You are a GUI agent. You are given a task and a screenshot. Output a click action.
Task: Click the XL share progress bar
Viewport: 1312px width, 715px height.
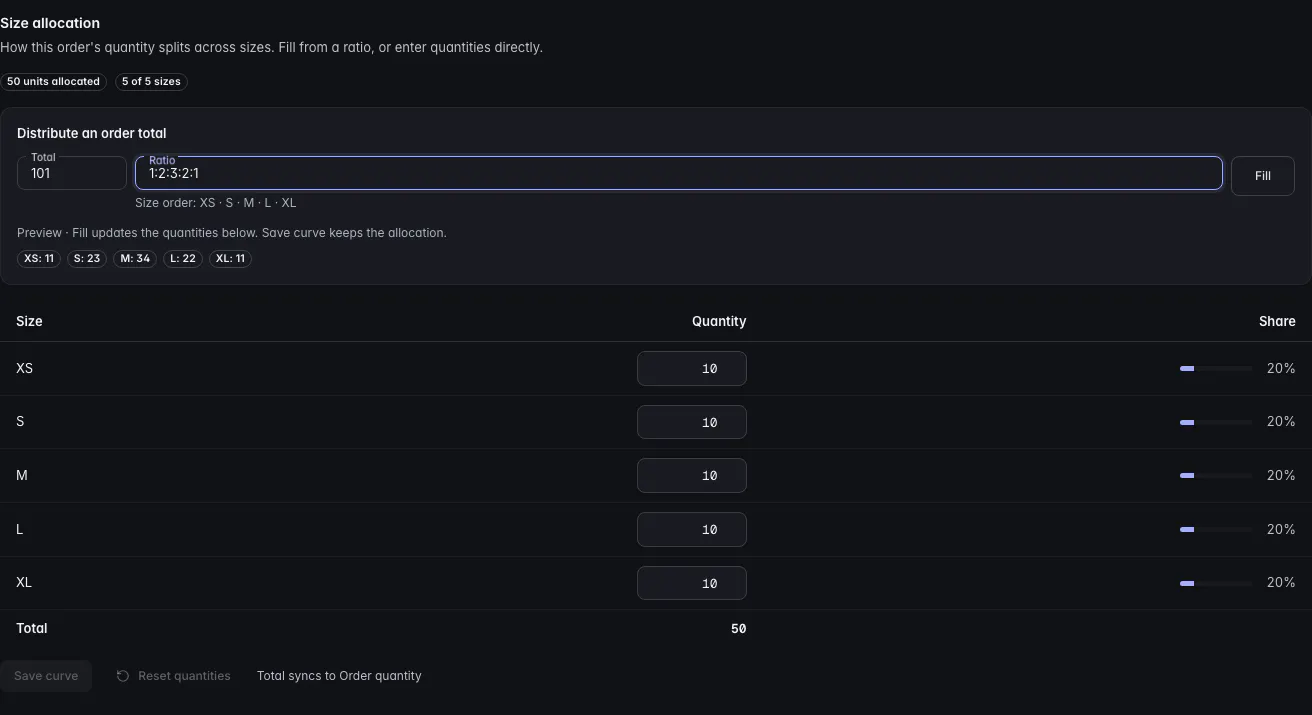(1216, 583)
